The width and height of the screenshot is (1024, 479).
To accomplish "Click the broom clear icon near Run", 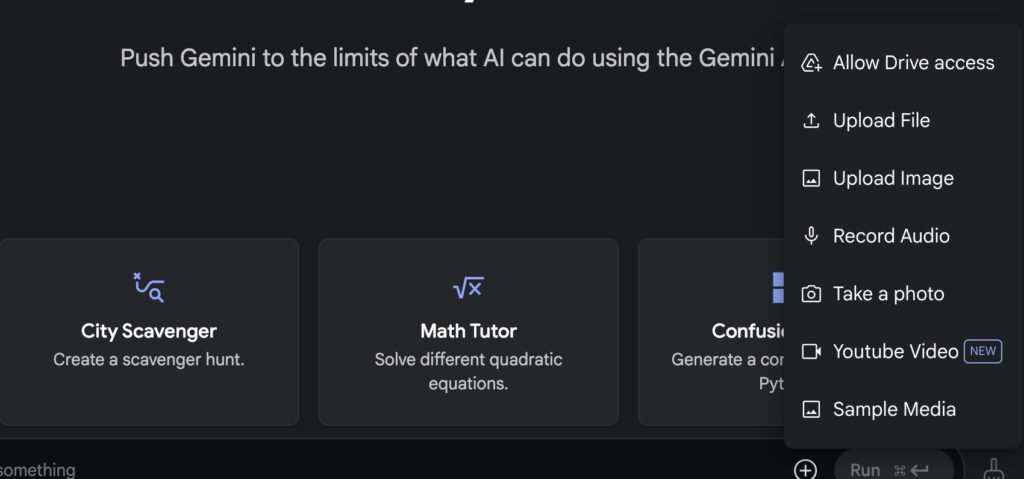I will (994, 470).
